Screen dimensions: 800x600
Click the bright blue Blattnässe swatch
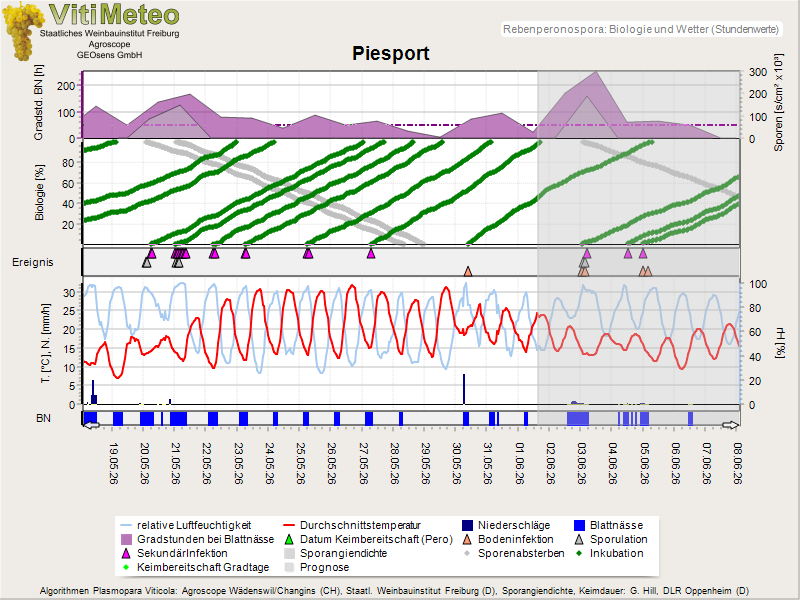click(579, 525)
